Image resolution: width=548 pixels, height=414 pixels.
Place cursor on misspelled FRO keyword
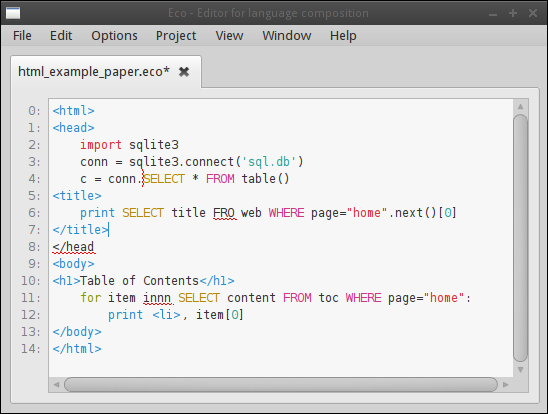(x=224, y=213)
